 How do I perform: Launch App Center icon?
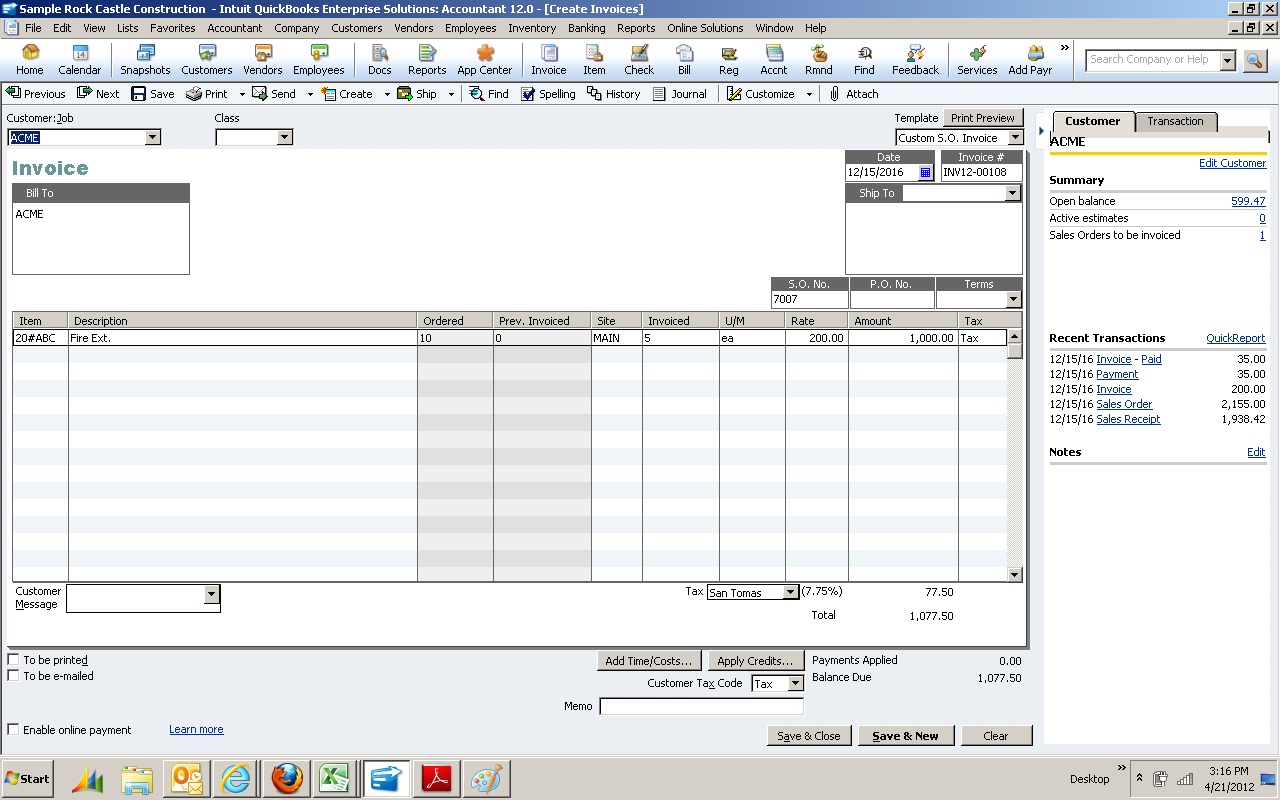click(485, 60)
